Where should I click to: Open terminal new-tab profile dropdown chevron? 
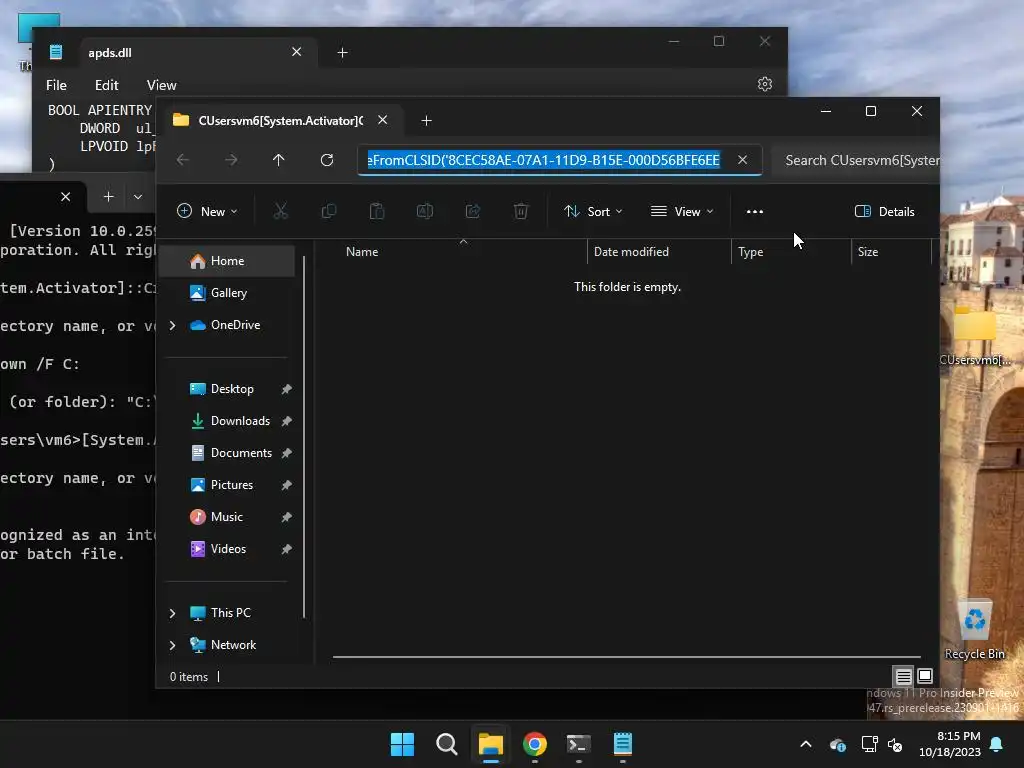138,197
